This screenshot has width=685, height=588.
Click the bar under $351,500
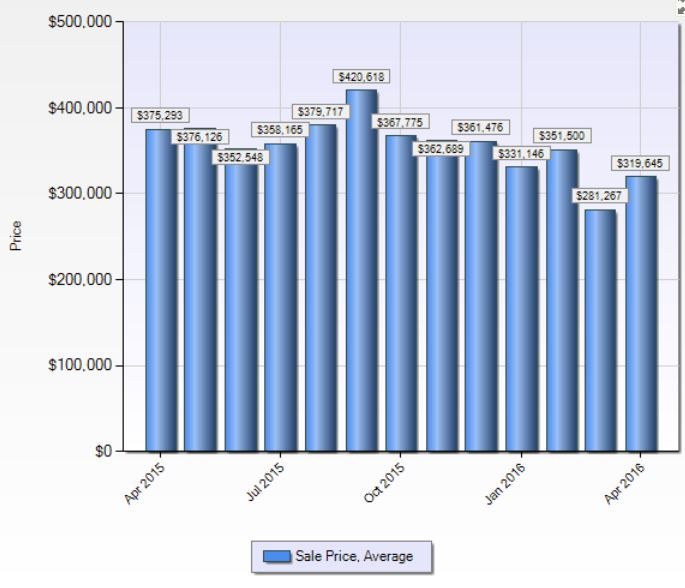point(561,301)
